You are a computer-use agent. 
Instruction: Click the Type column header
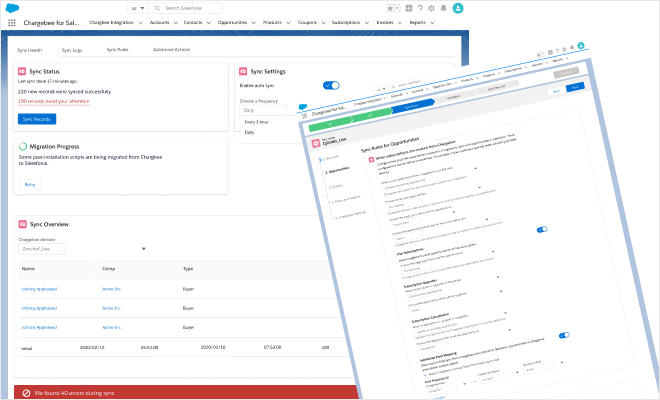188,269
